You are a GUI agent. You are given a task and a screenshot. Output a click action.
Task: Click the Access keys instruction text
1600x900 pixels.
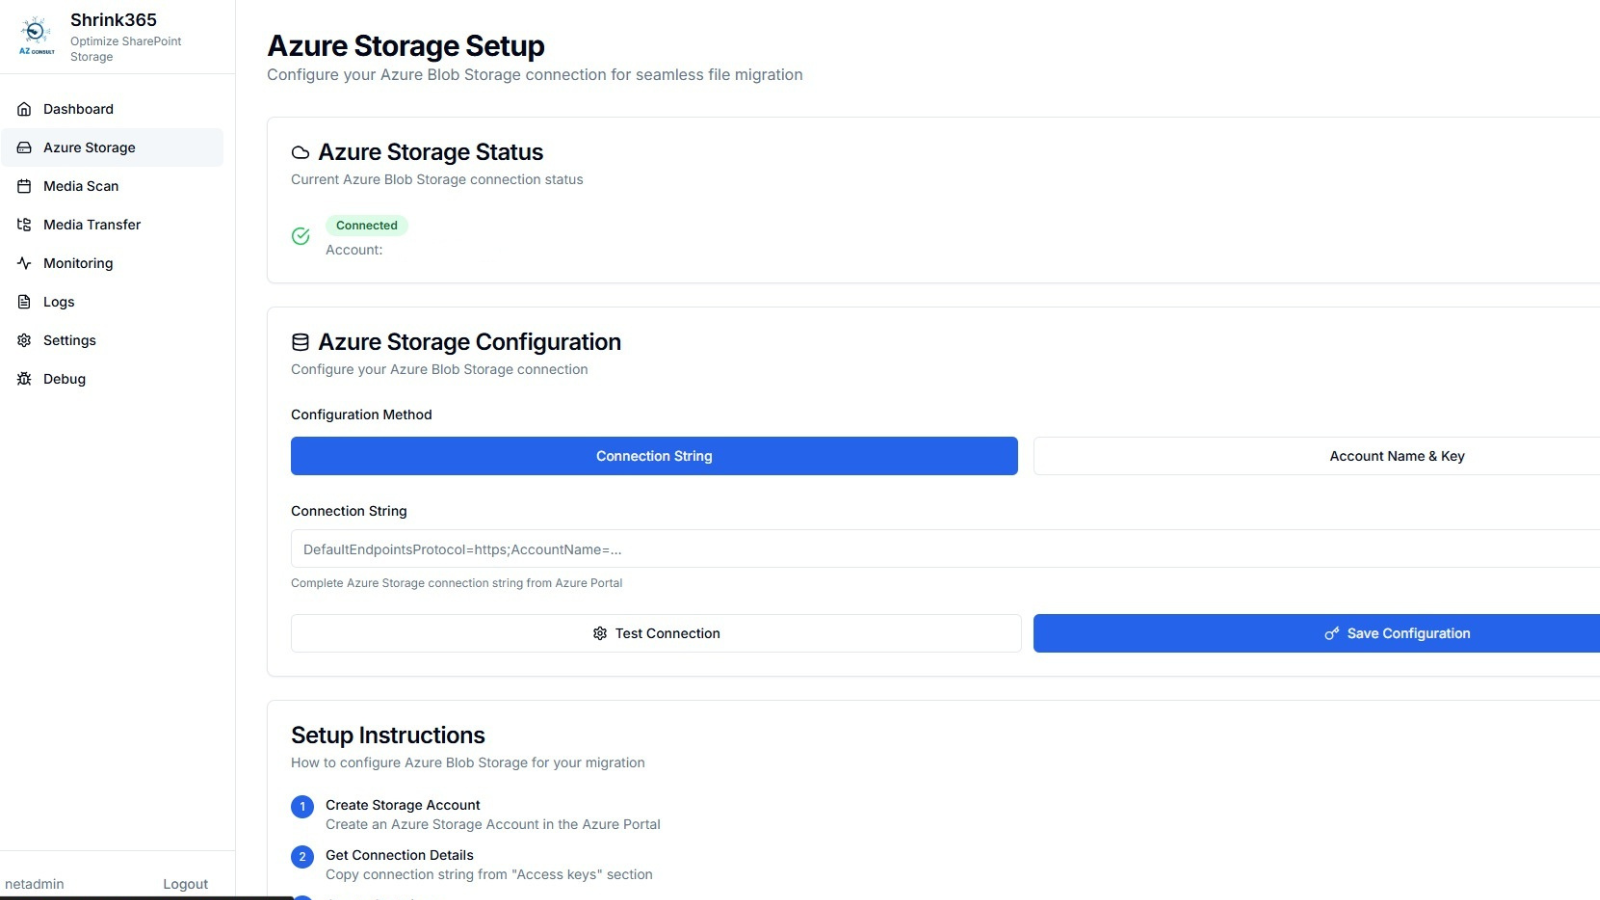point(489,874)
